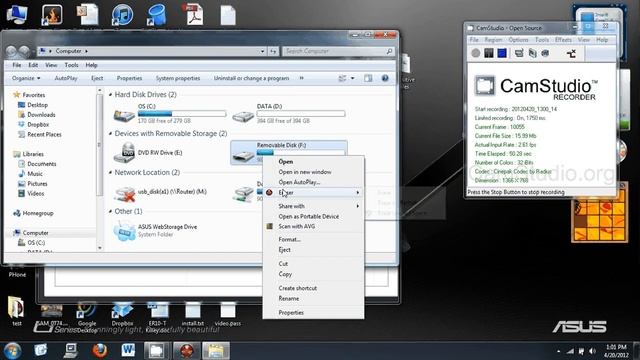Open the Explorer Tools menu
640x360 pixels.
point(71,65)
